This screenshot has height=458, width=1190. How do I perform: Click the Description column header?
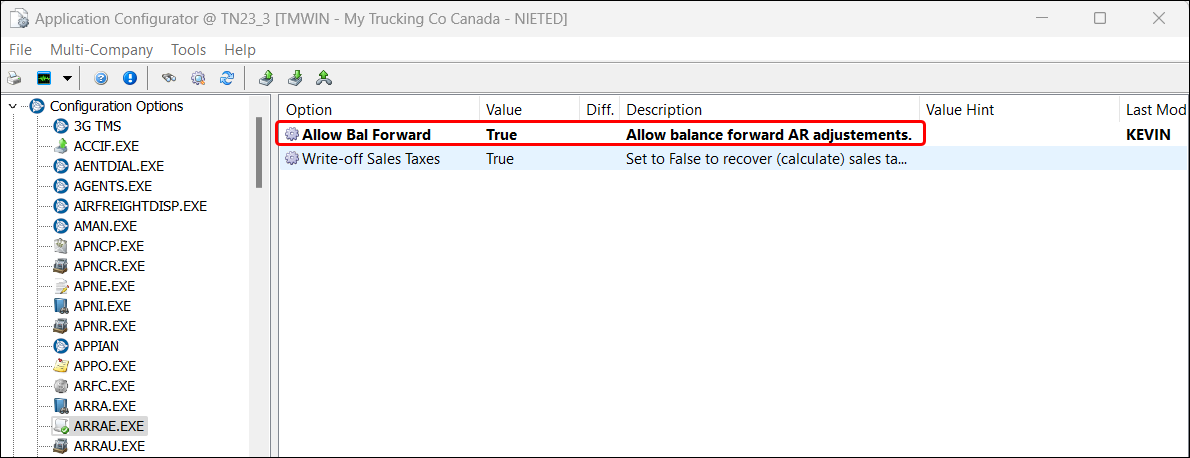click(x=664, y=110)
